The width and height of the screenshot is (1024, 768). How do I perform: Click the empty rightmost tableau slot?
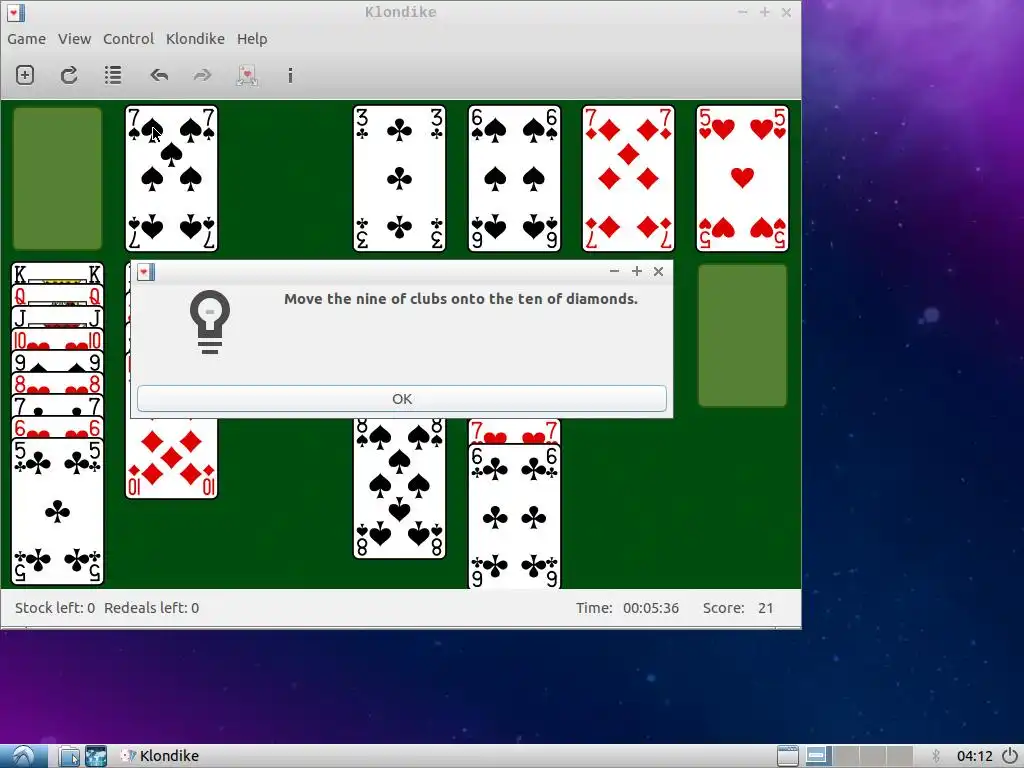coord(743,335)
